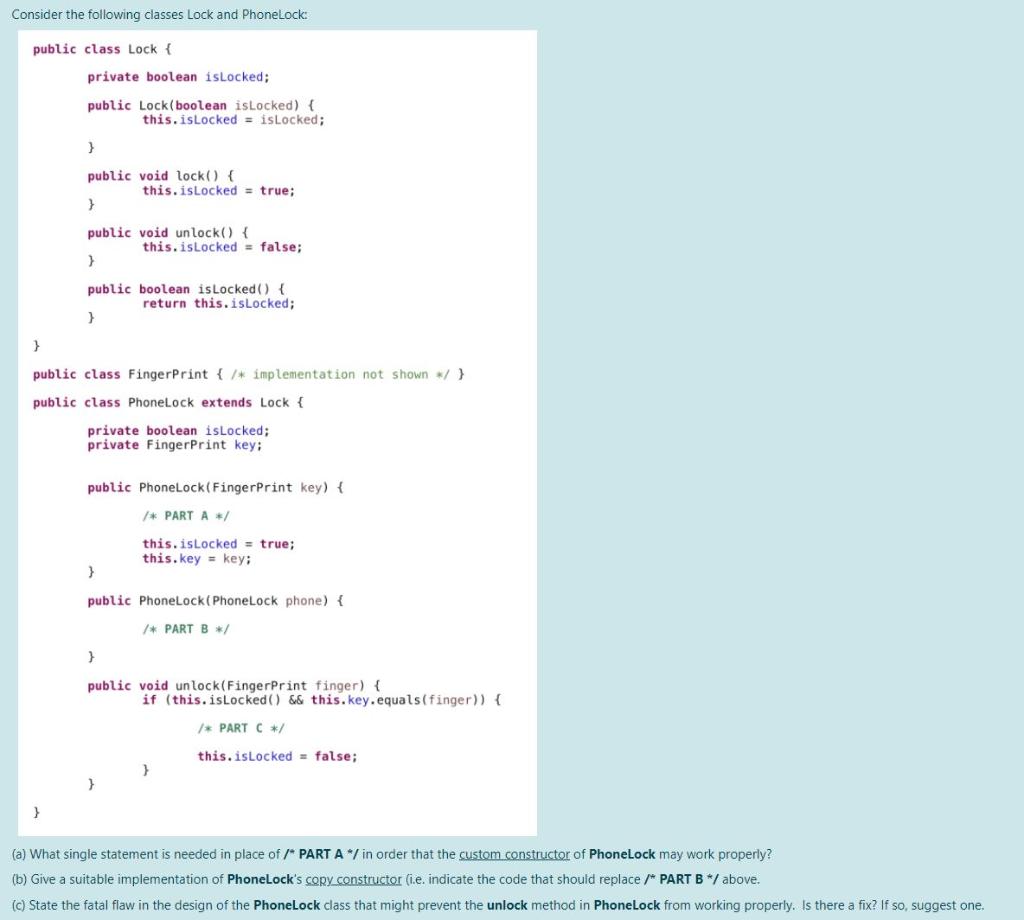Select the lock method signature
The height and width of the screenshot is (920, 1024).
pos(160,175)
